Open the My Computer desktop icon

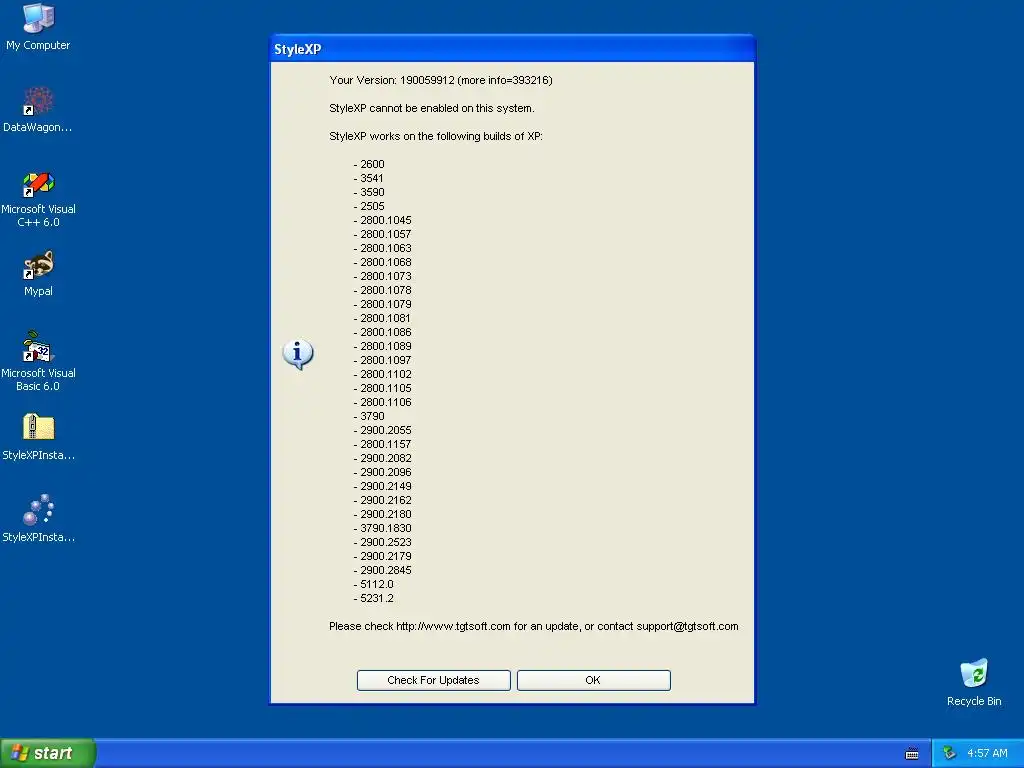tap(38, 26)
